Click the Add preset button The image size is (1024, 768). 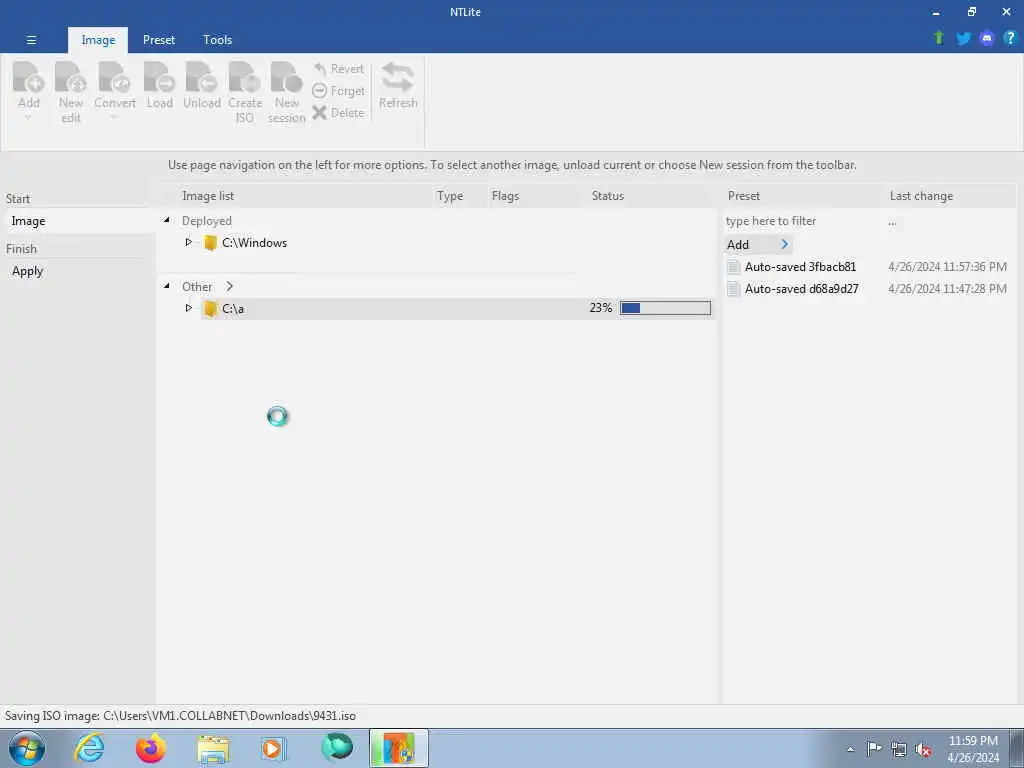tap(758, 245)
